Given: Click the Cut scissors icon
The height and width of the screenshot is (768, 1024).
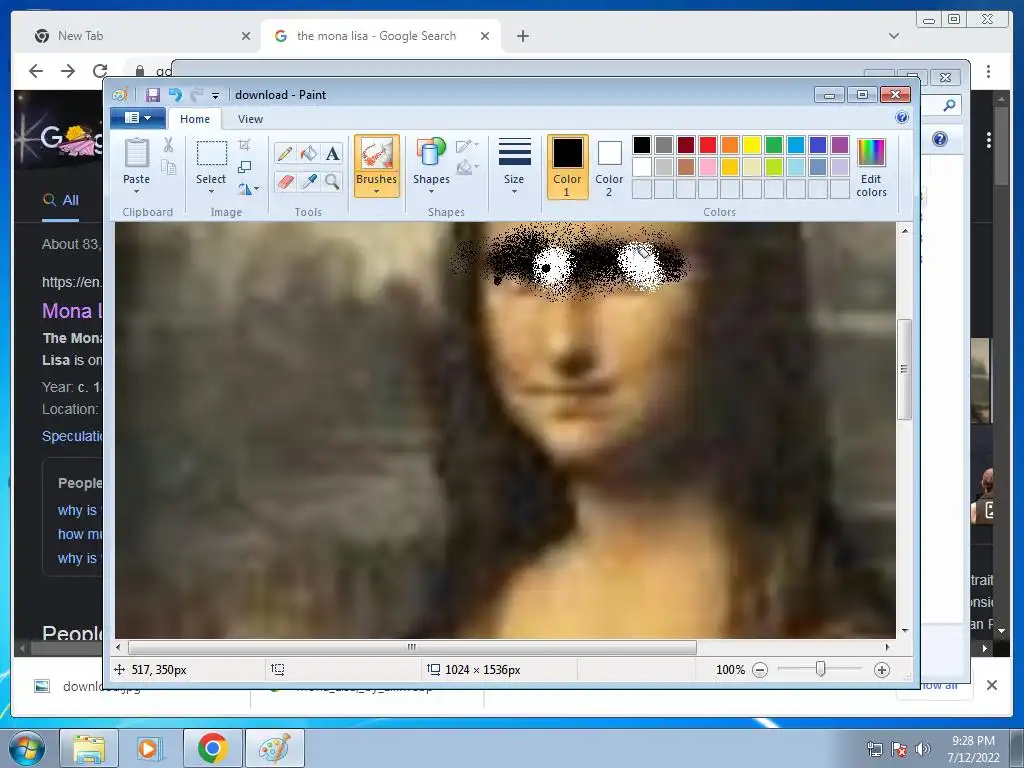Looking at the screenshot, I should [168, 145].
